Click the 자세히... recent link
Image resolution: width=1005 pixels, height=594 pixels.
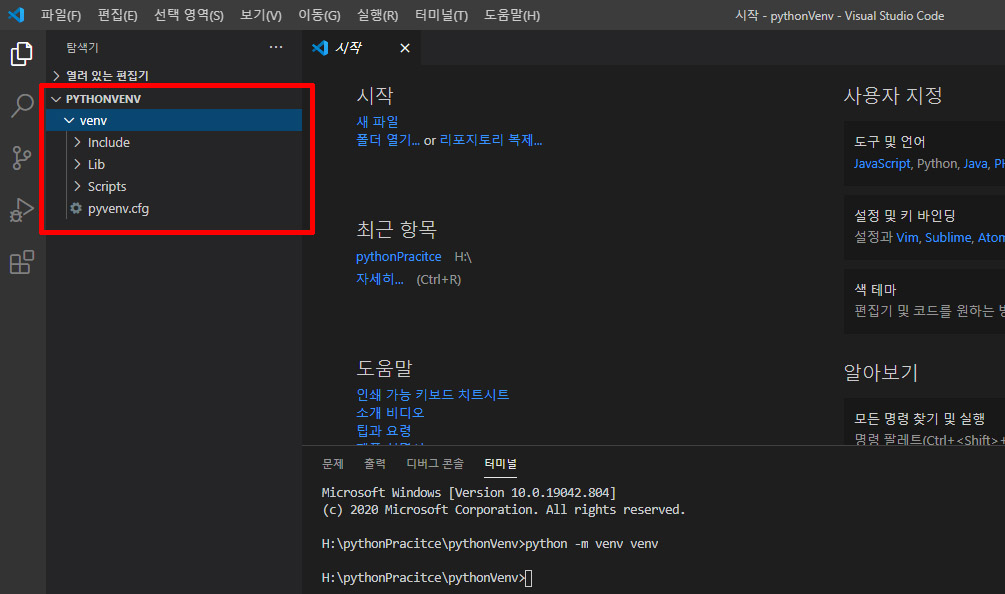pos(379,279)
